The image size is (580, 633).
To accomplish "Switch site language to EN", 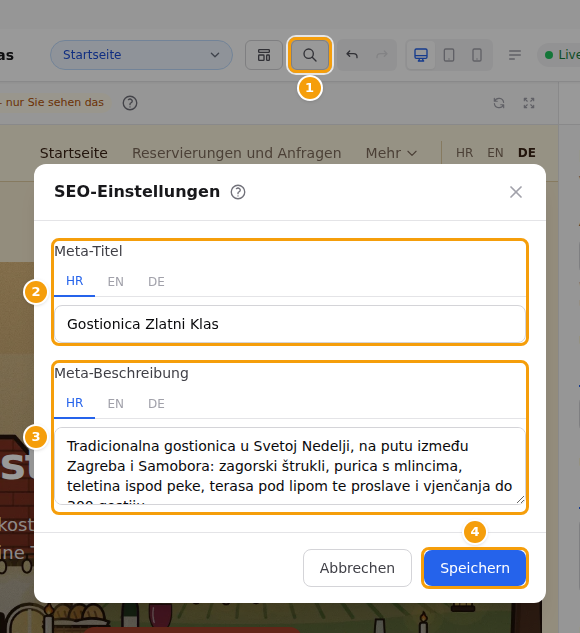I will [x=495, y=153].
